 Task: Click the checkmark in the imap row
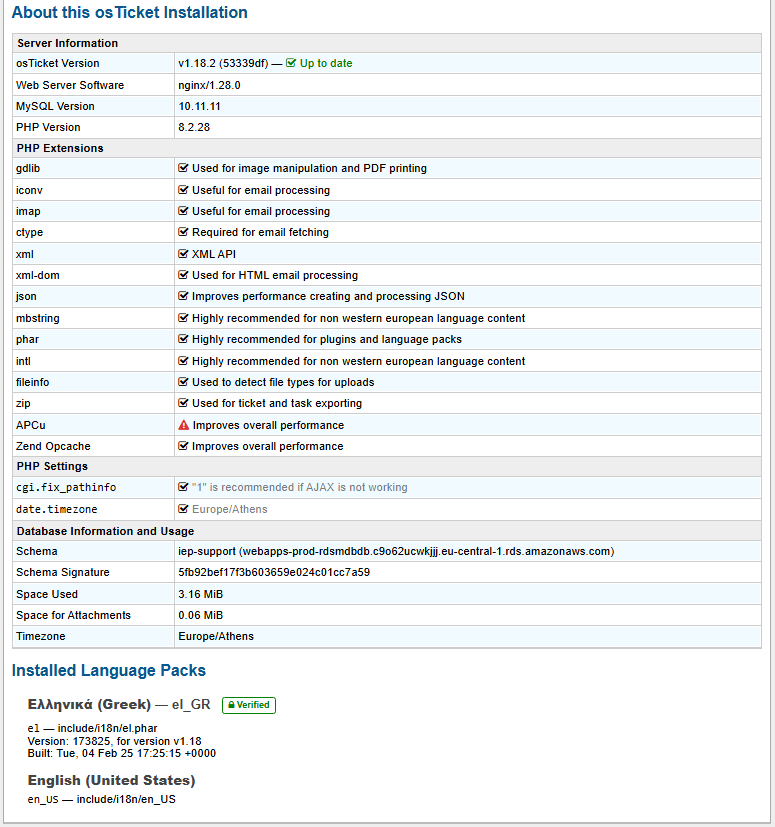183,211
